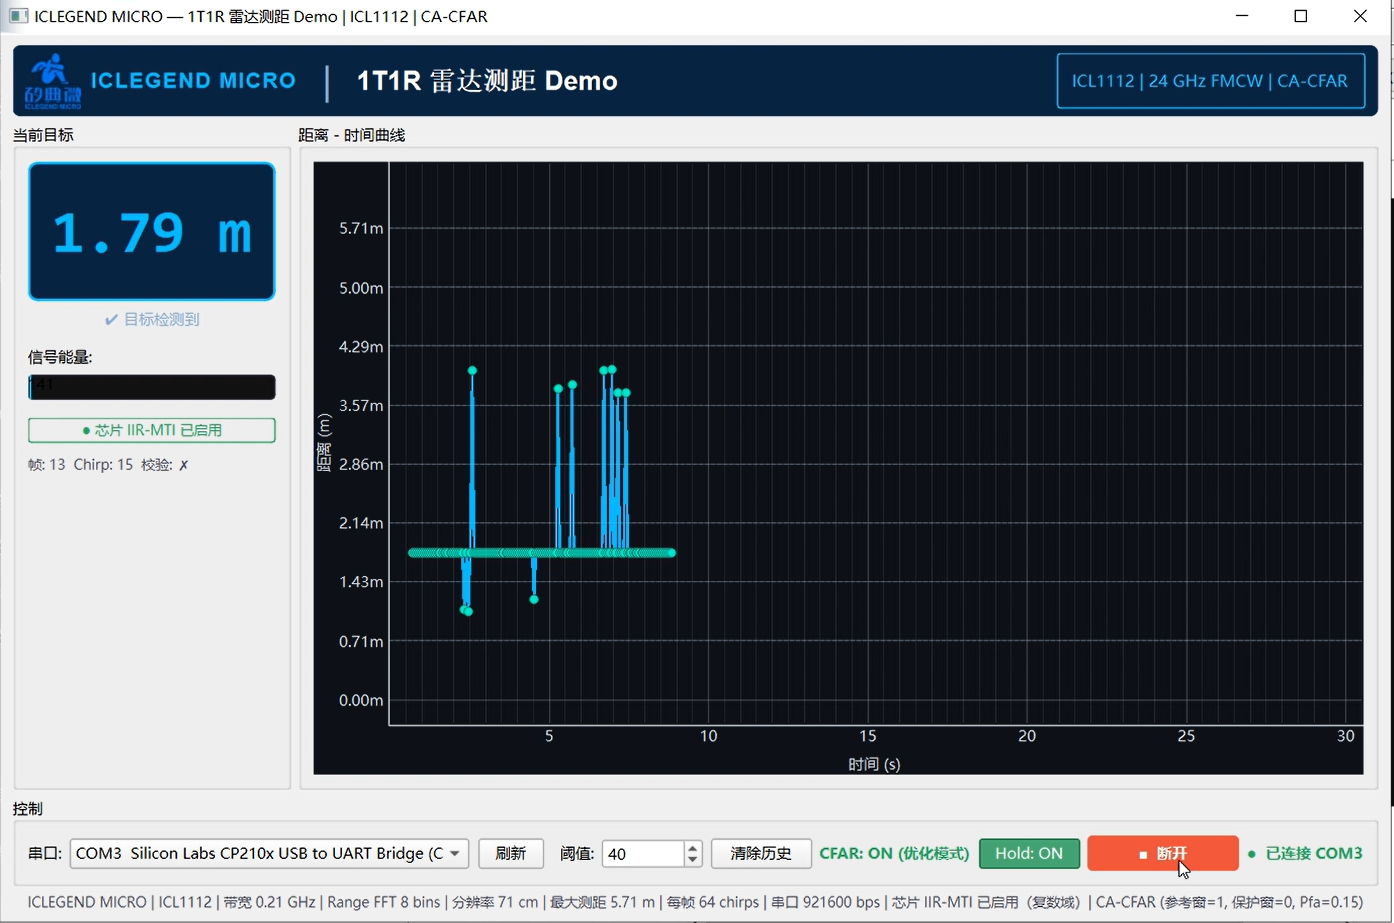Open the COM3 serial port dropdown
1394x923 pixels.
coord(269,854)
